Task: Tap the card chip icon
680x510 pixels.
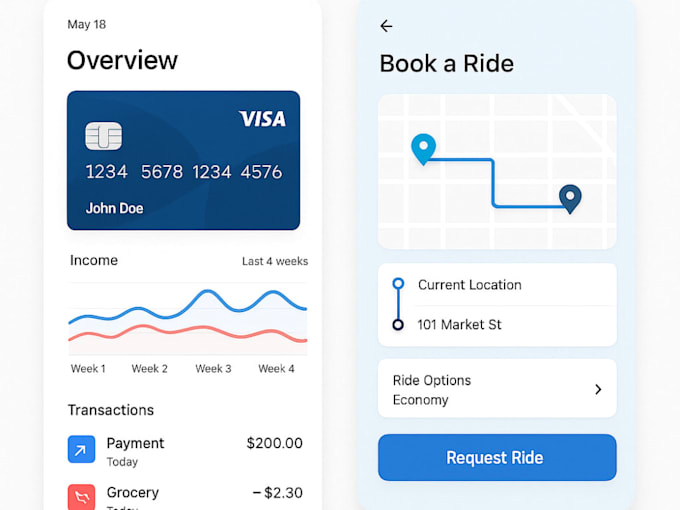Action: click(x=103, y=136)
